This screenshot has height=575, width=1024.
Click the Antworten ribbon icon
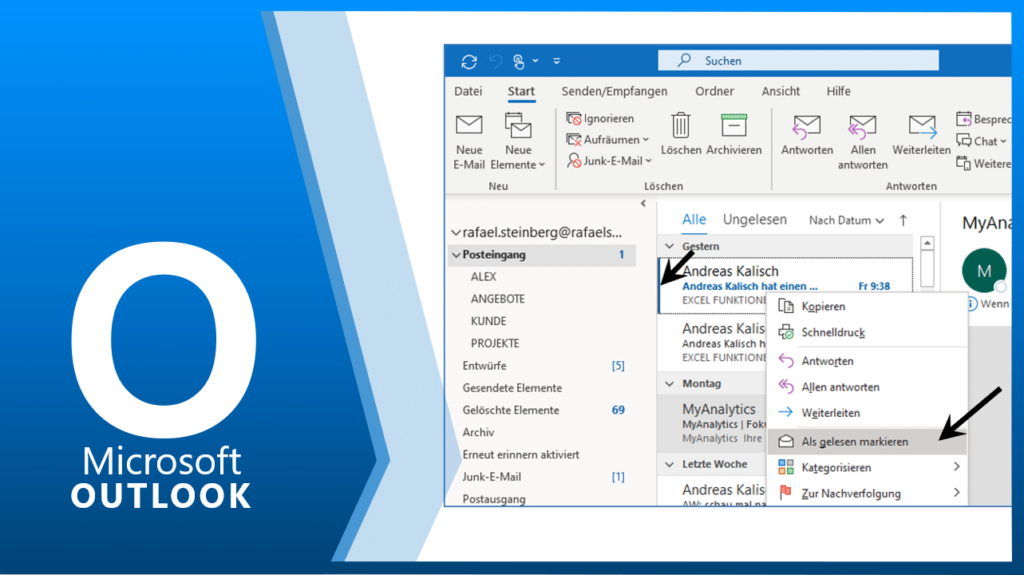[807, 127]
